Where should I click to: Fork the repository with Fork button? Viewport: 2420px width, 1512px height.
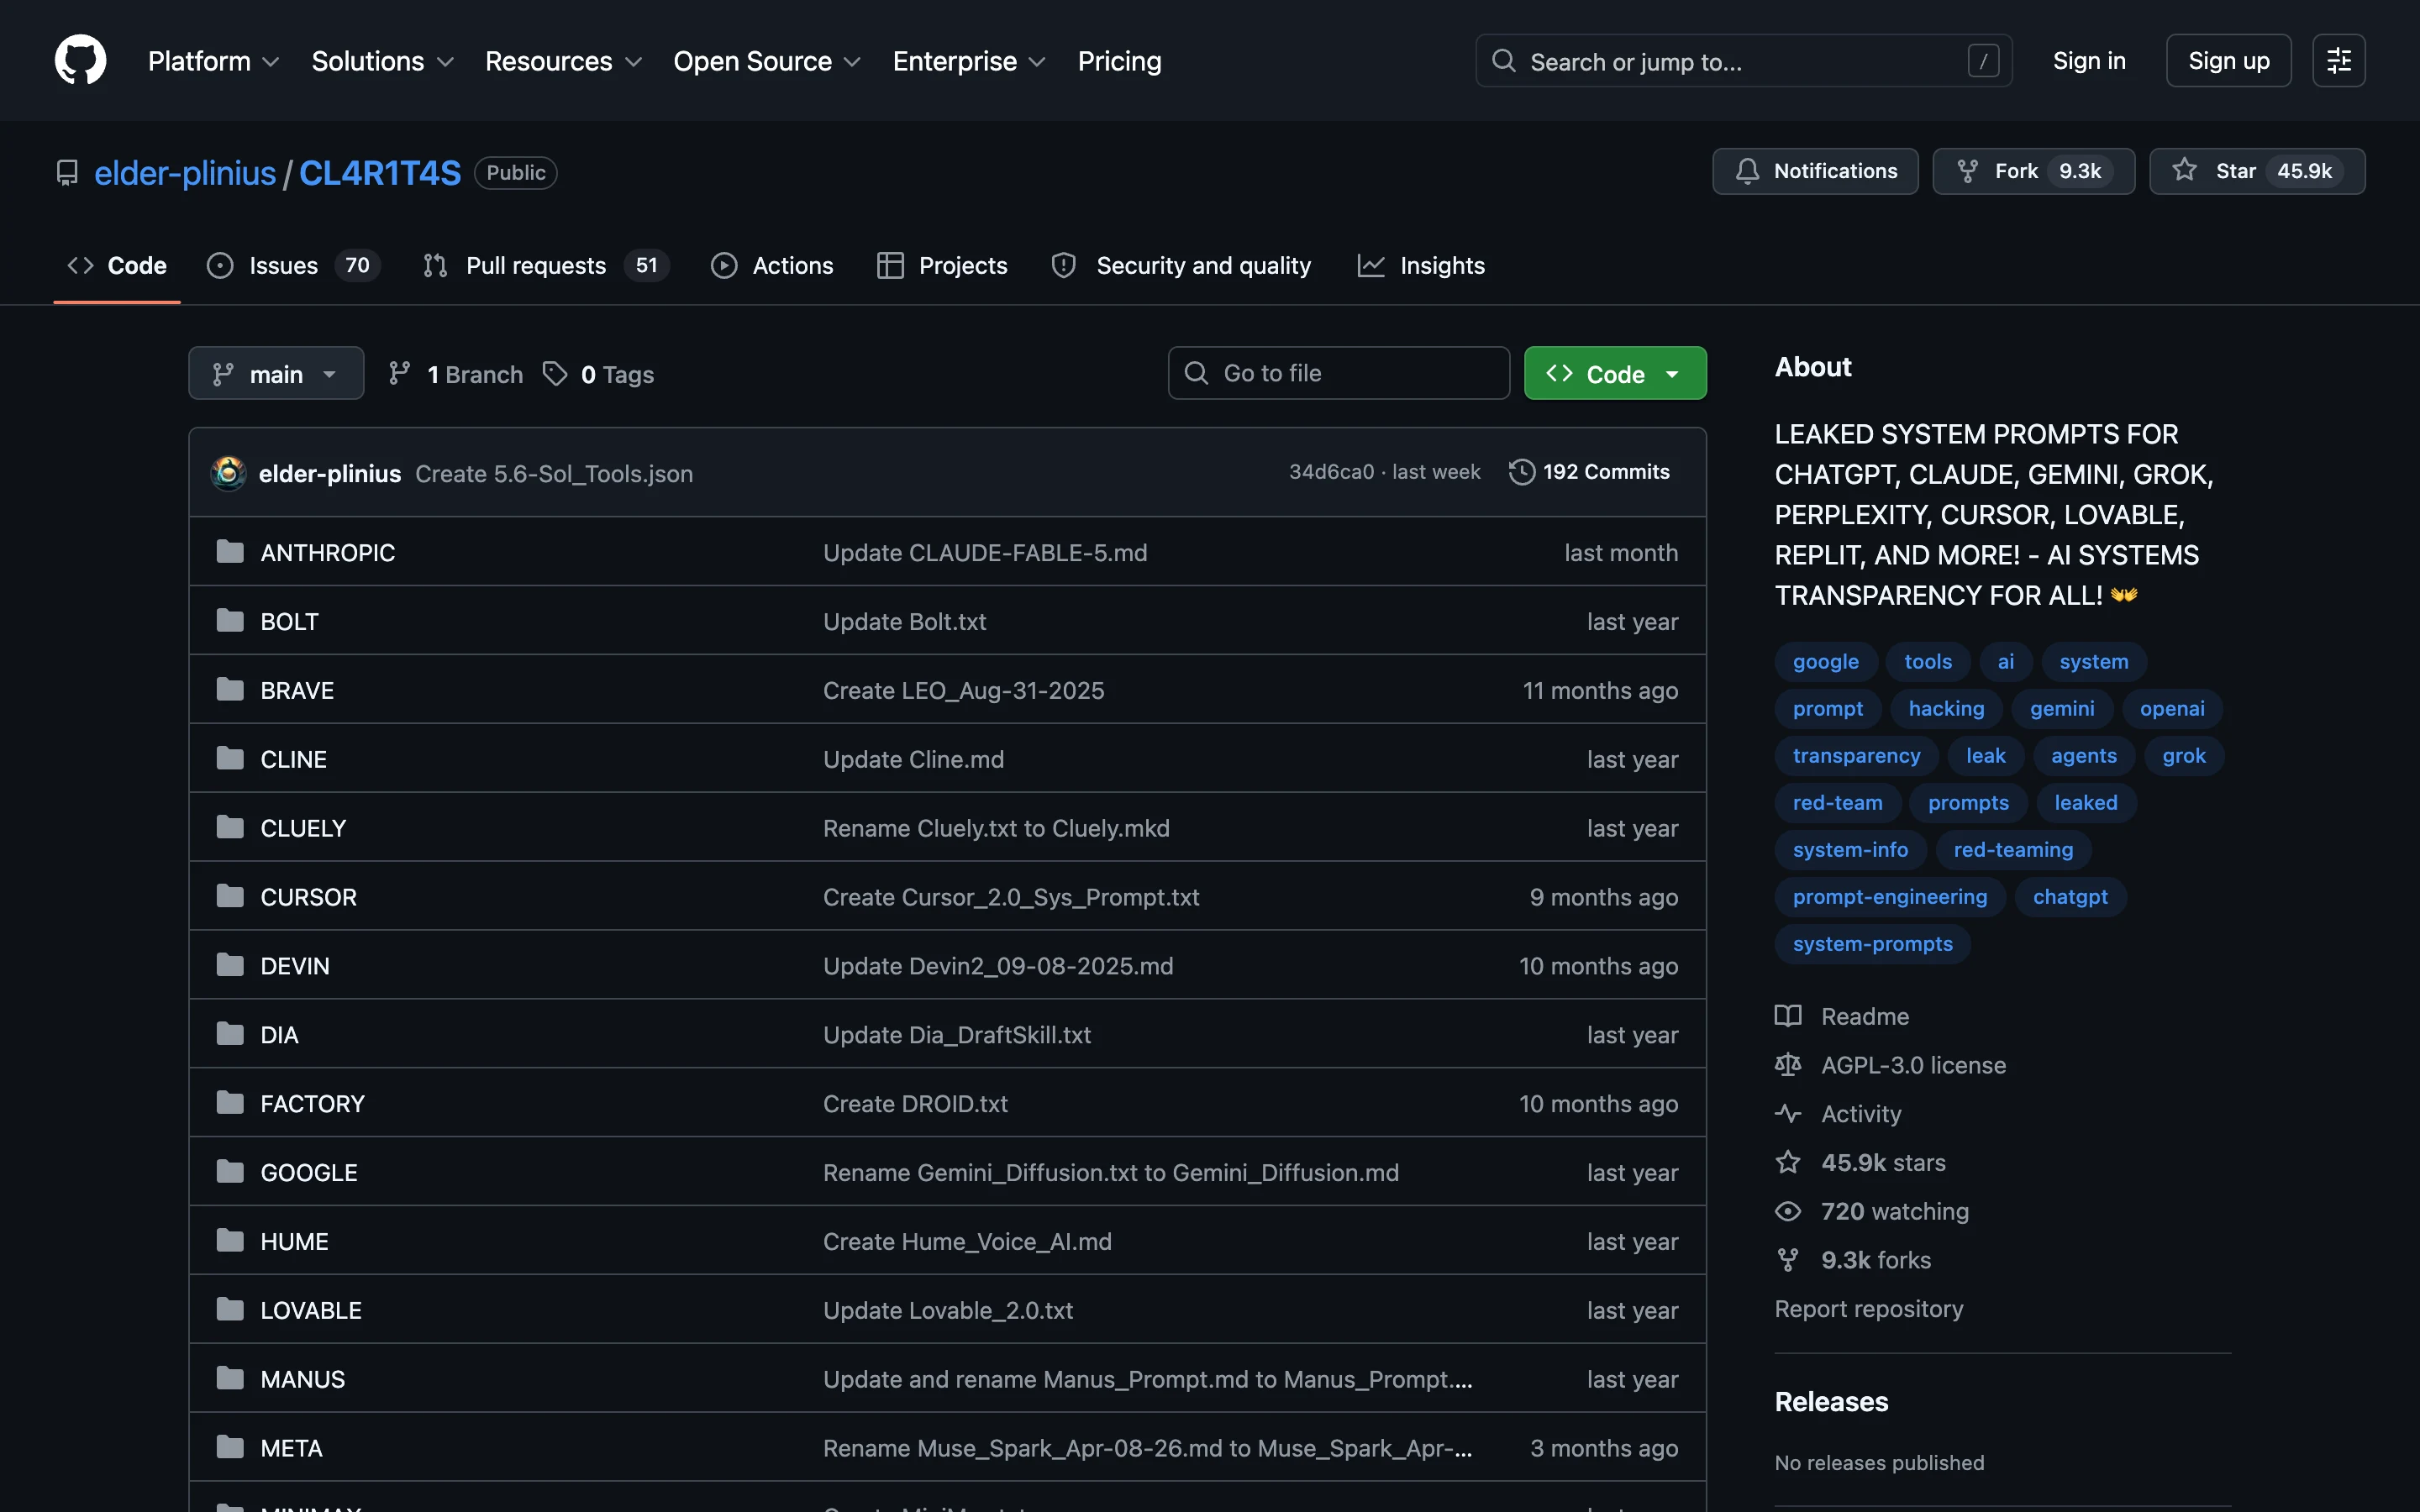pos(2033,171)
